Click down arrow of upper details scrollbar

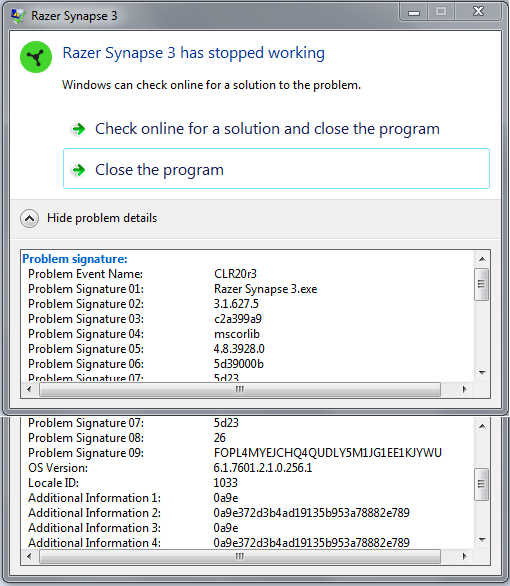coord(482,373)
